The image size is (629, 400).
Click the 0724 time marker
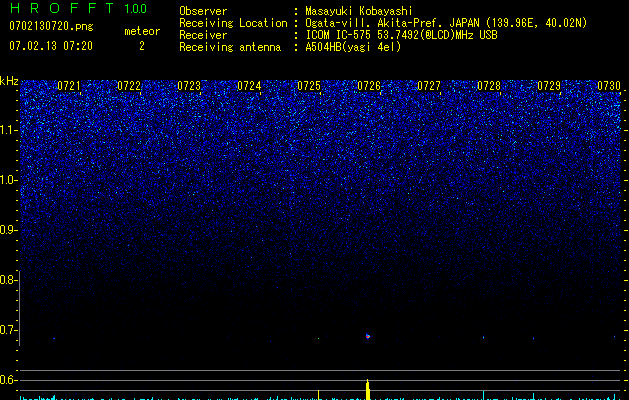tap(249, 86)
